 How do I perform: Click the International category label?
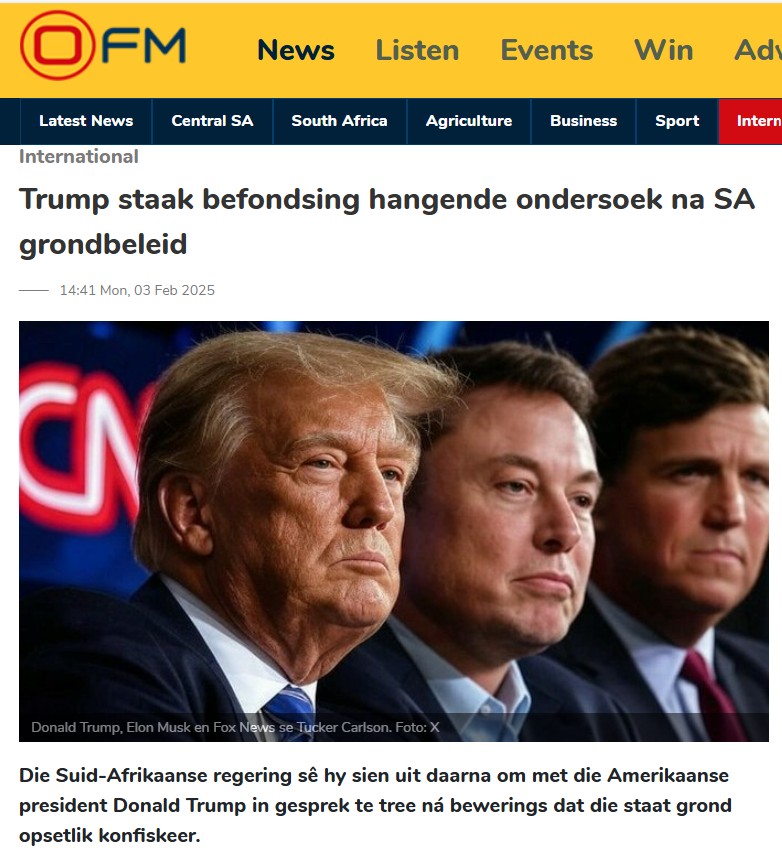79,157
